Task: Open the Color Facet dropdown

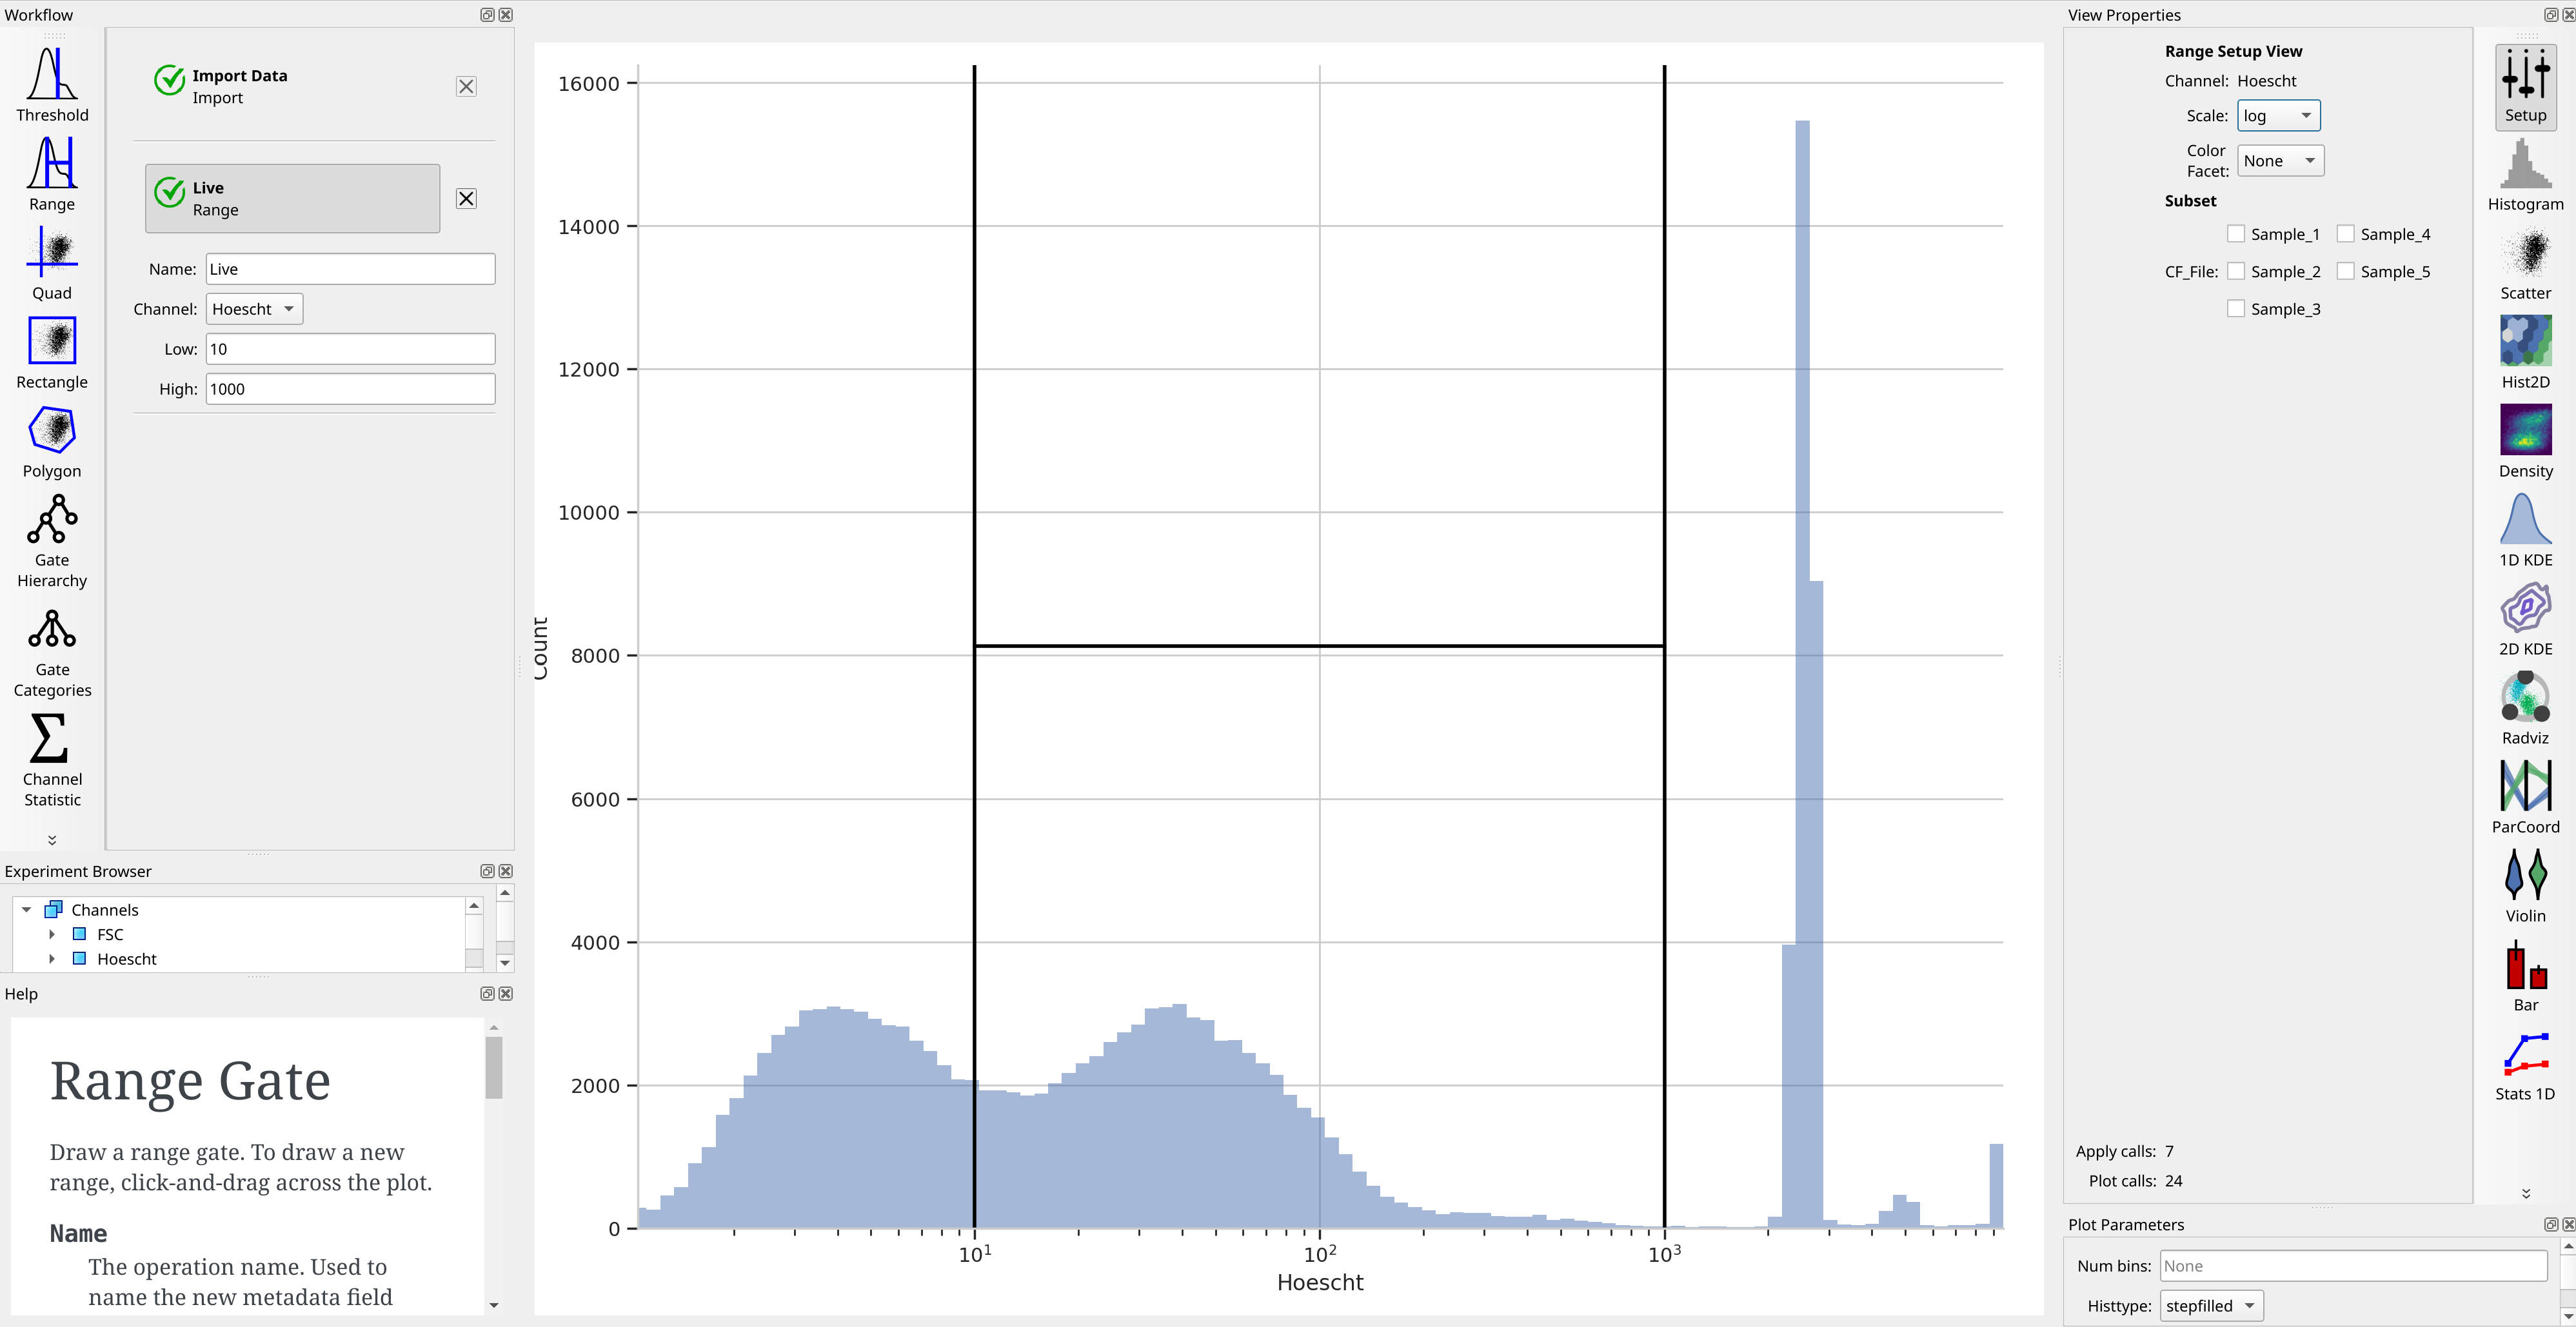Action: (2280, 161)
